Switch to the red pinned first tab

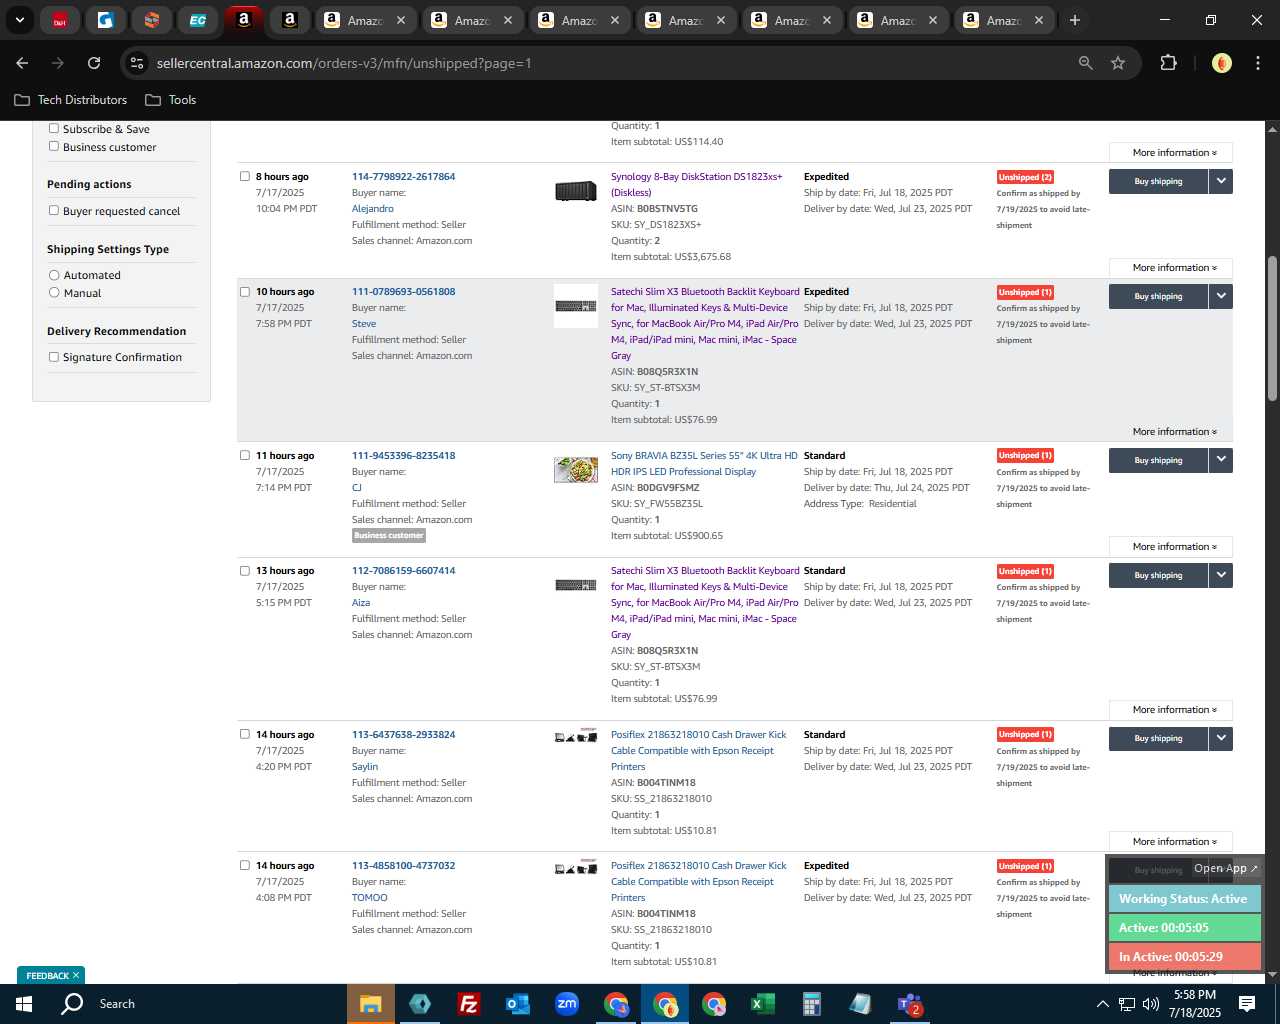pos(60,20)
